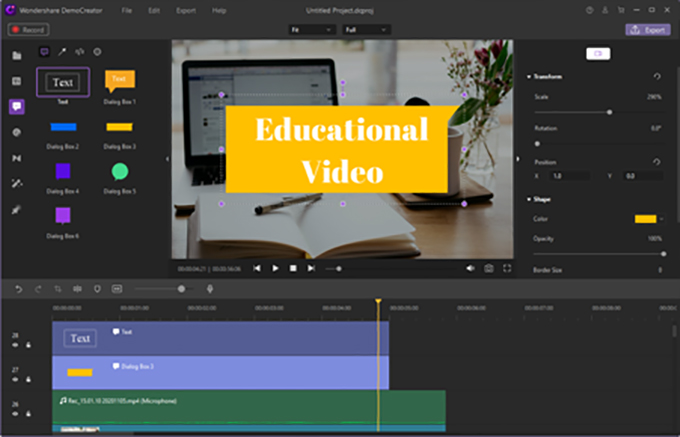The width and height of the screenshot is (680, 437).
Task: Click the Record button
Action: (30, 30)
